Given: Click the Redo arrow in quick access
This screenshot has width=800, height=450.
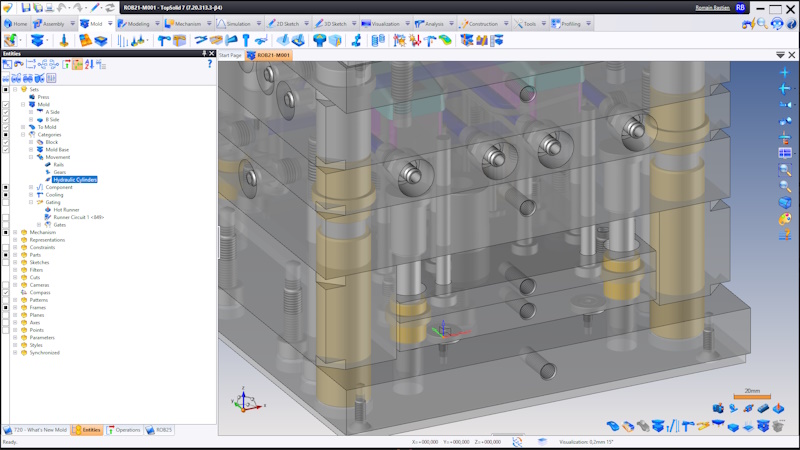Looking at the screenshot, I should point(78,8).
